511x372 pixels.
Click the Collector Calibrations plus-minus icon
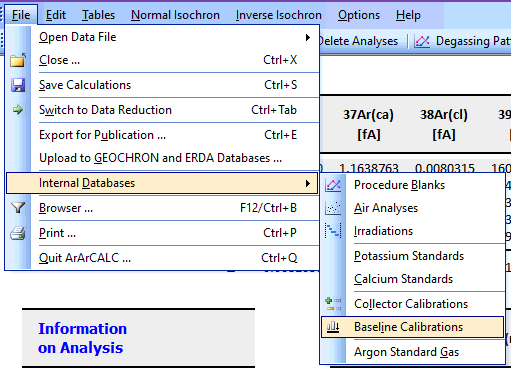(x=333, y=304)
